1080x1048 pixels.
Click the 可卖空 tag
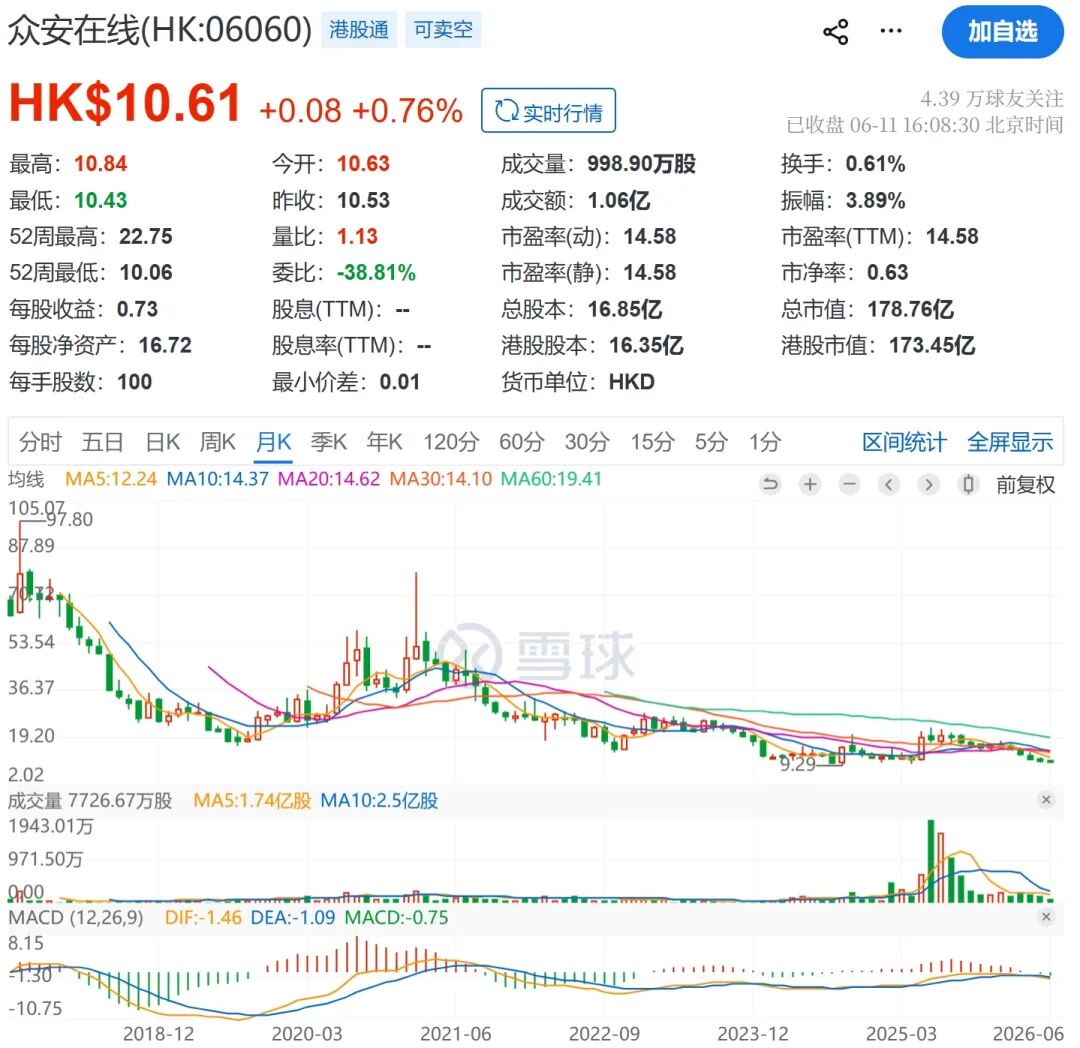click(x=443, y=30)
